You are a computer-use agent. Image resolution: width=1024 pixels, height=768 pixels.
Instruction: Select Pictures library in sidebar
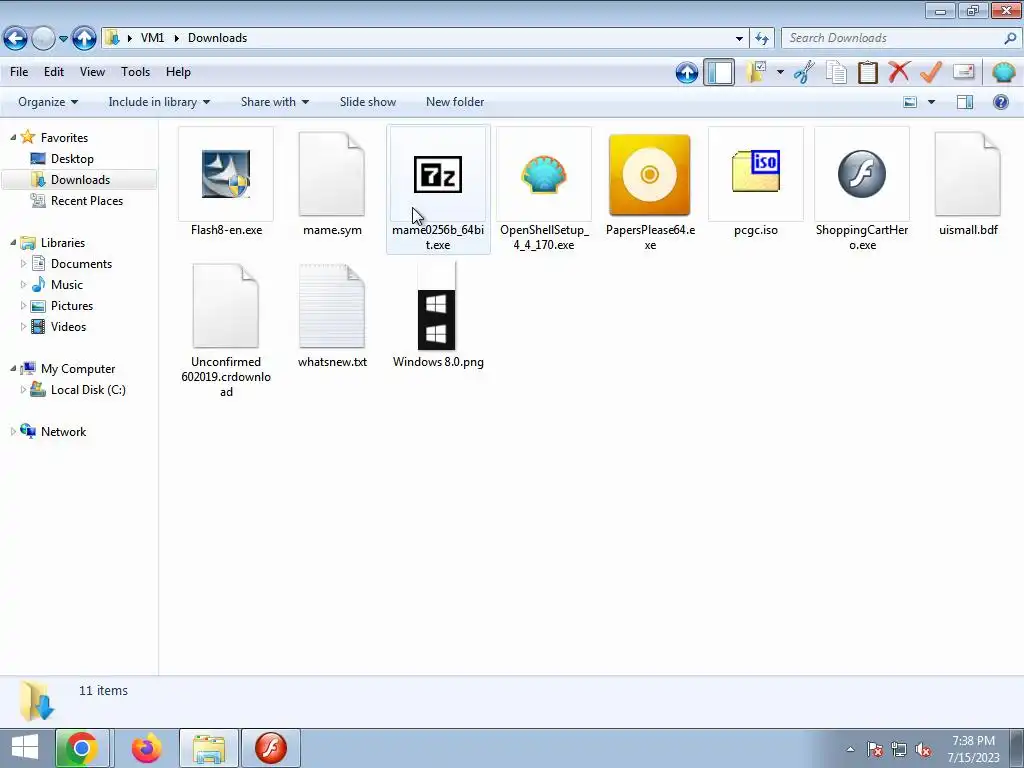(72, 306)
